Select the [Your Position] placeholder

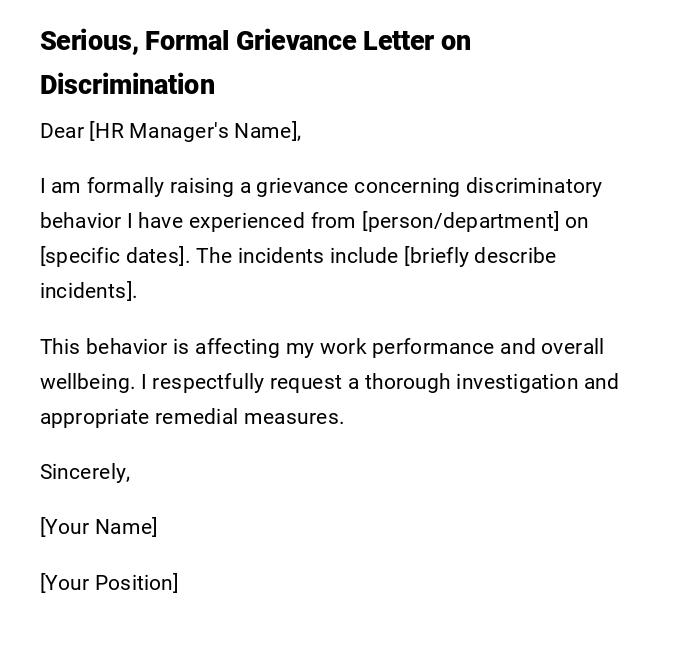coord(109,583)
